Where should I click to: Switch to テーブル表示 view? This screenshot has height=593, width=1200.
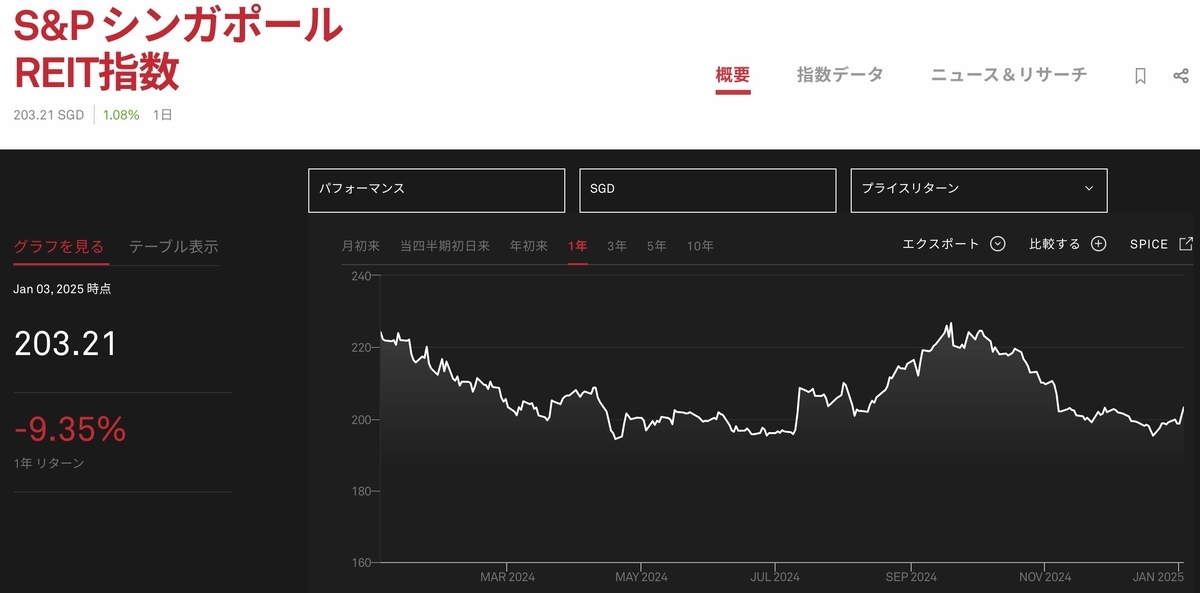point(173,247)
